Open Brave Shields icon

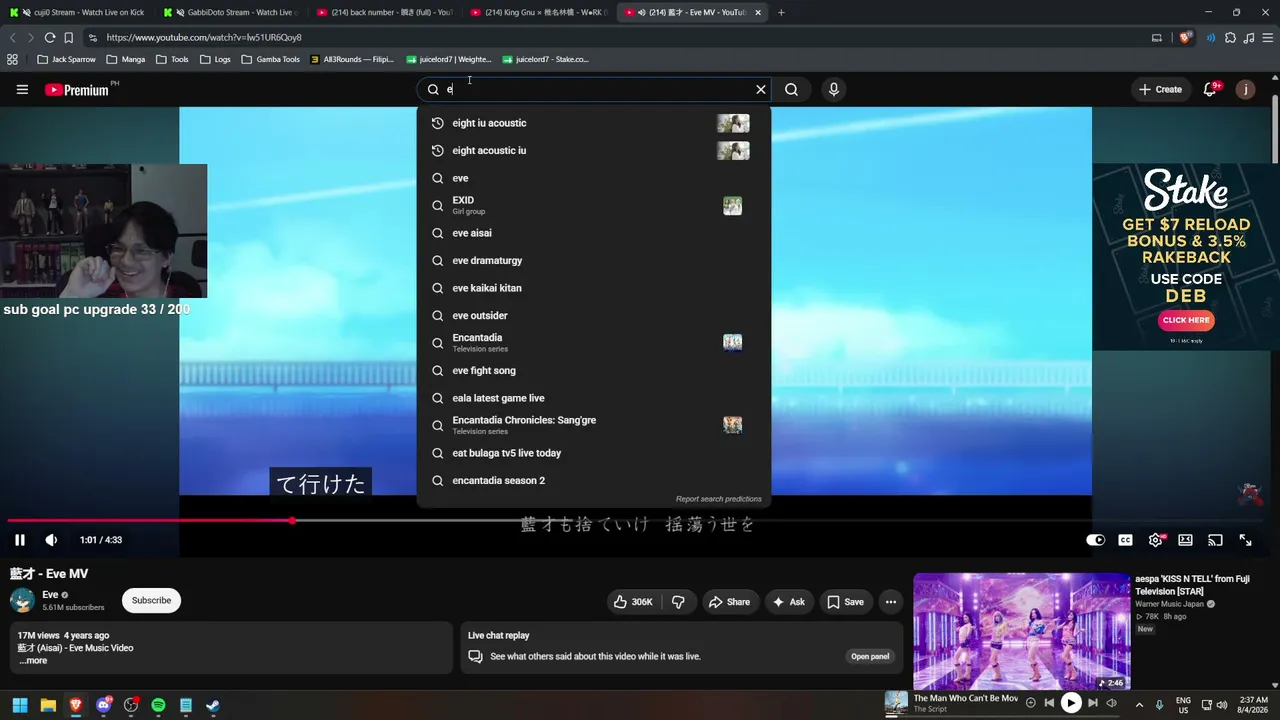tap(1186, 38)
